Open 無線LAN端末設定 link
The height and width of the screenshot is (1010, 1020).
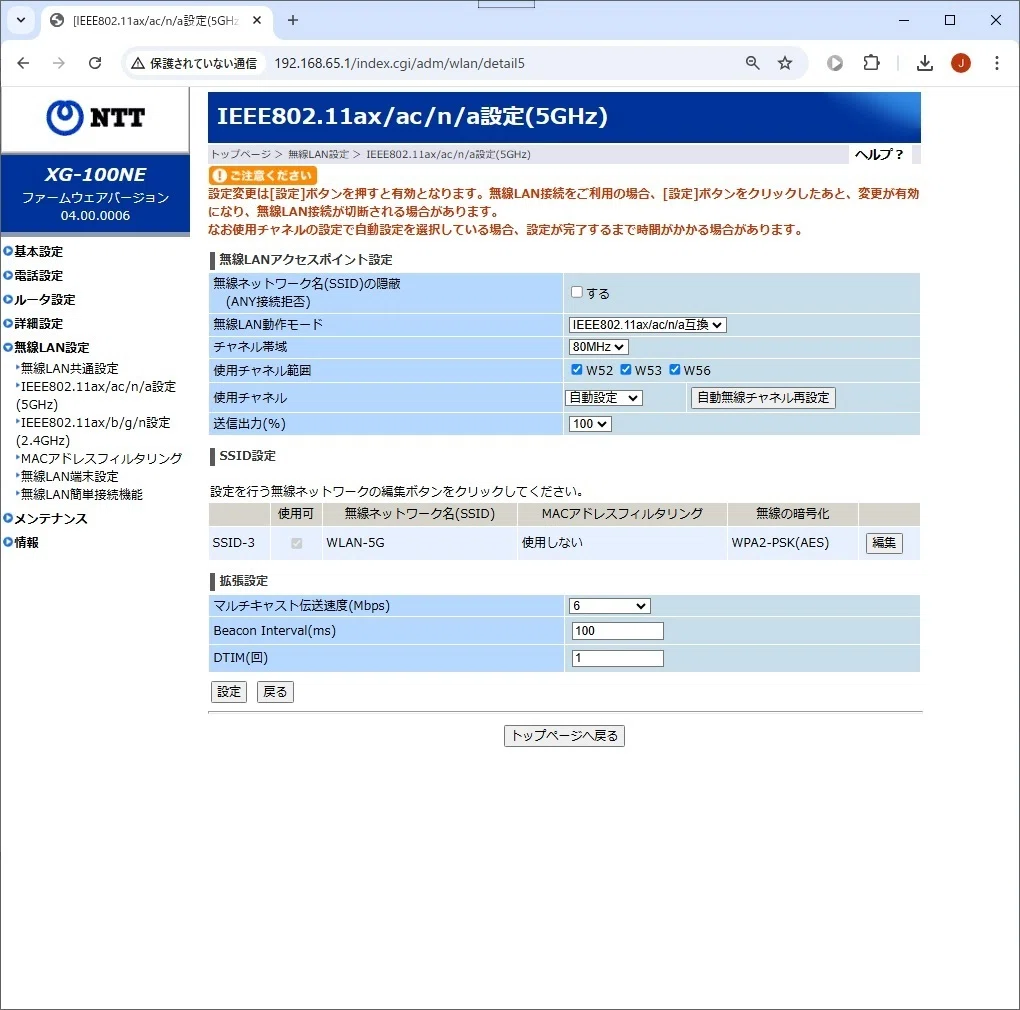[70, 476]
